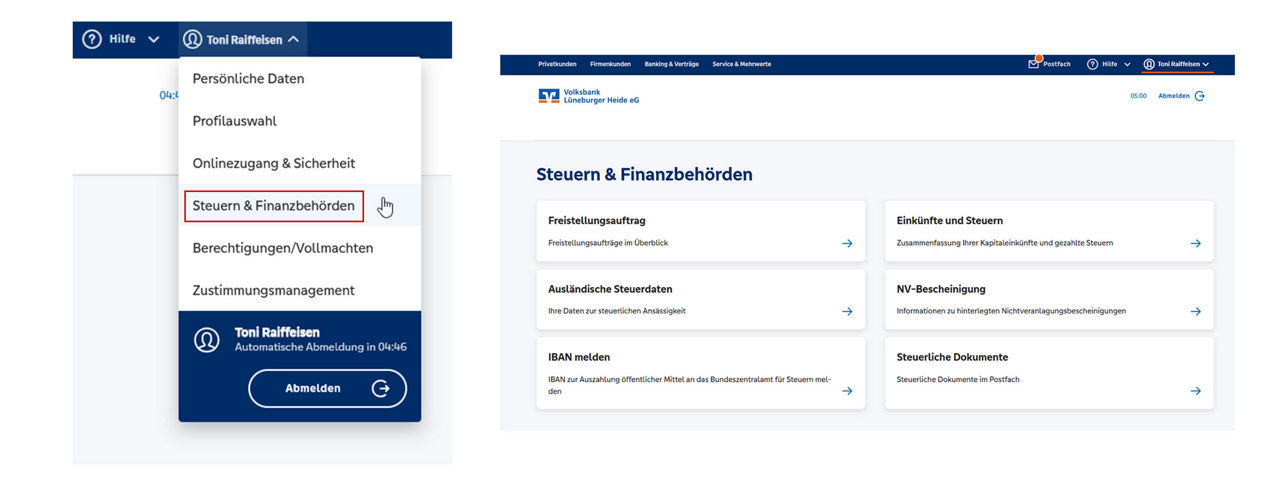The image size is (1280, 486).
Task: Open the Steuerliche Dokumente card
Action: (1049, 373)
